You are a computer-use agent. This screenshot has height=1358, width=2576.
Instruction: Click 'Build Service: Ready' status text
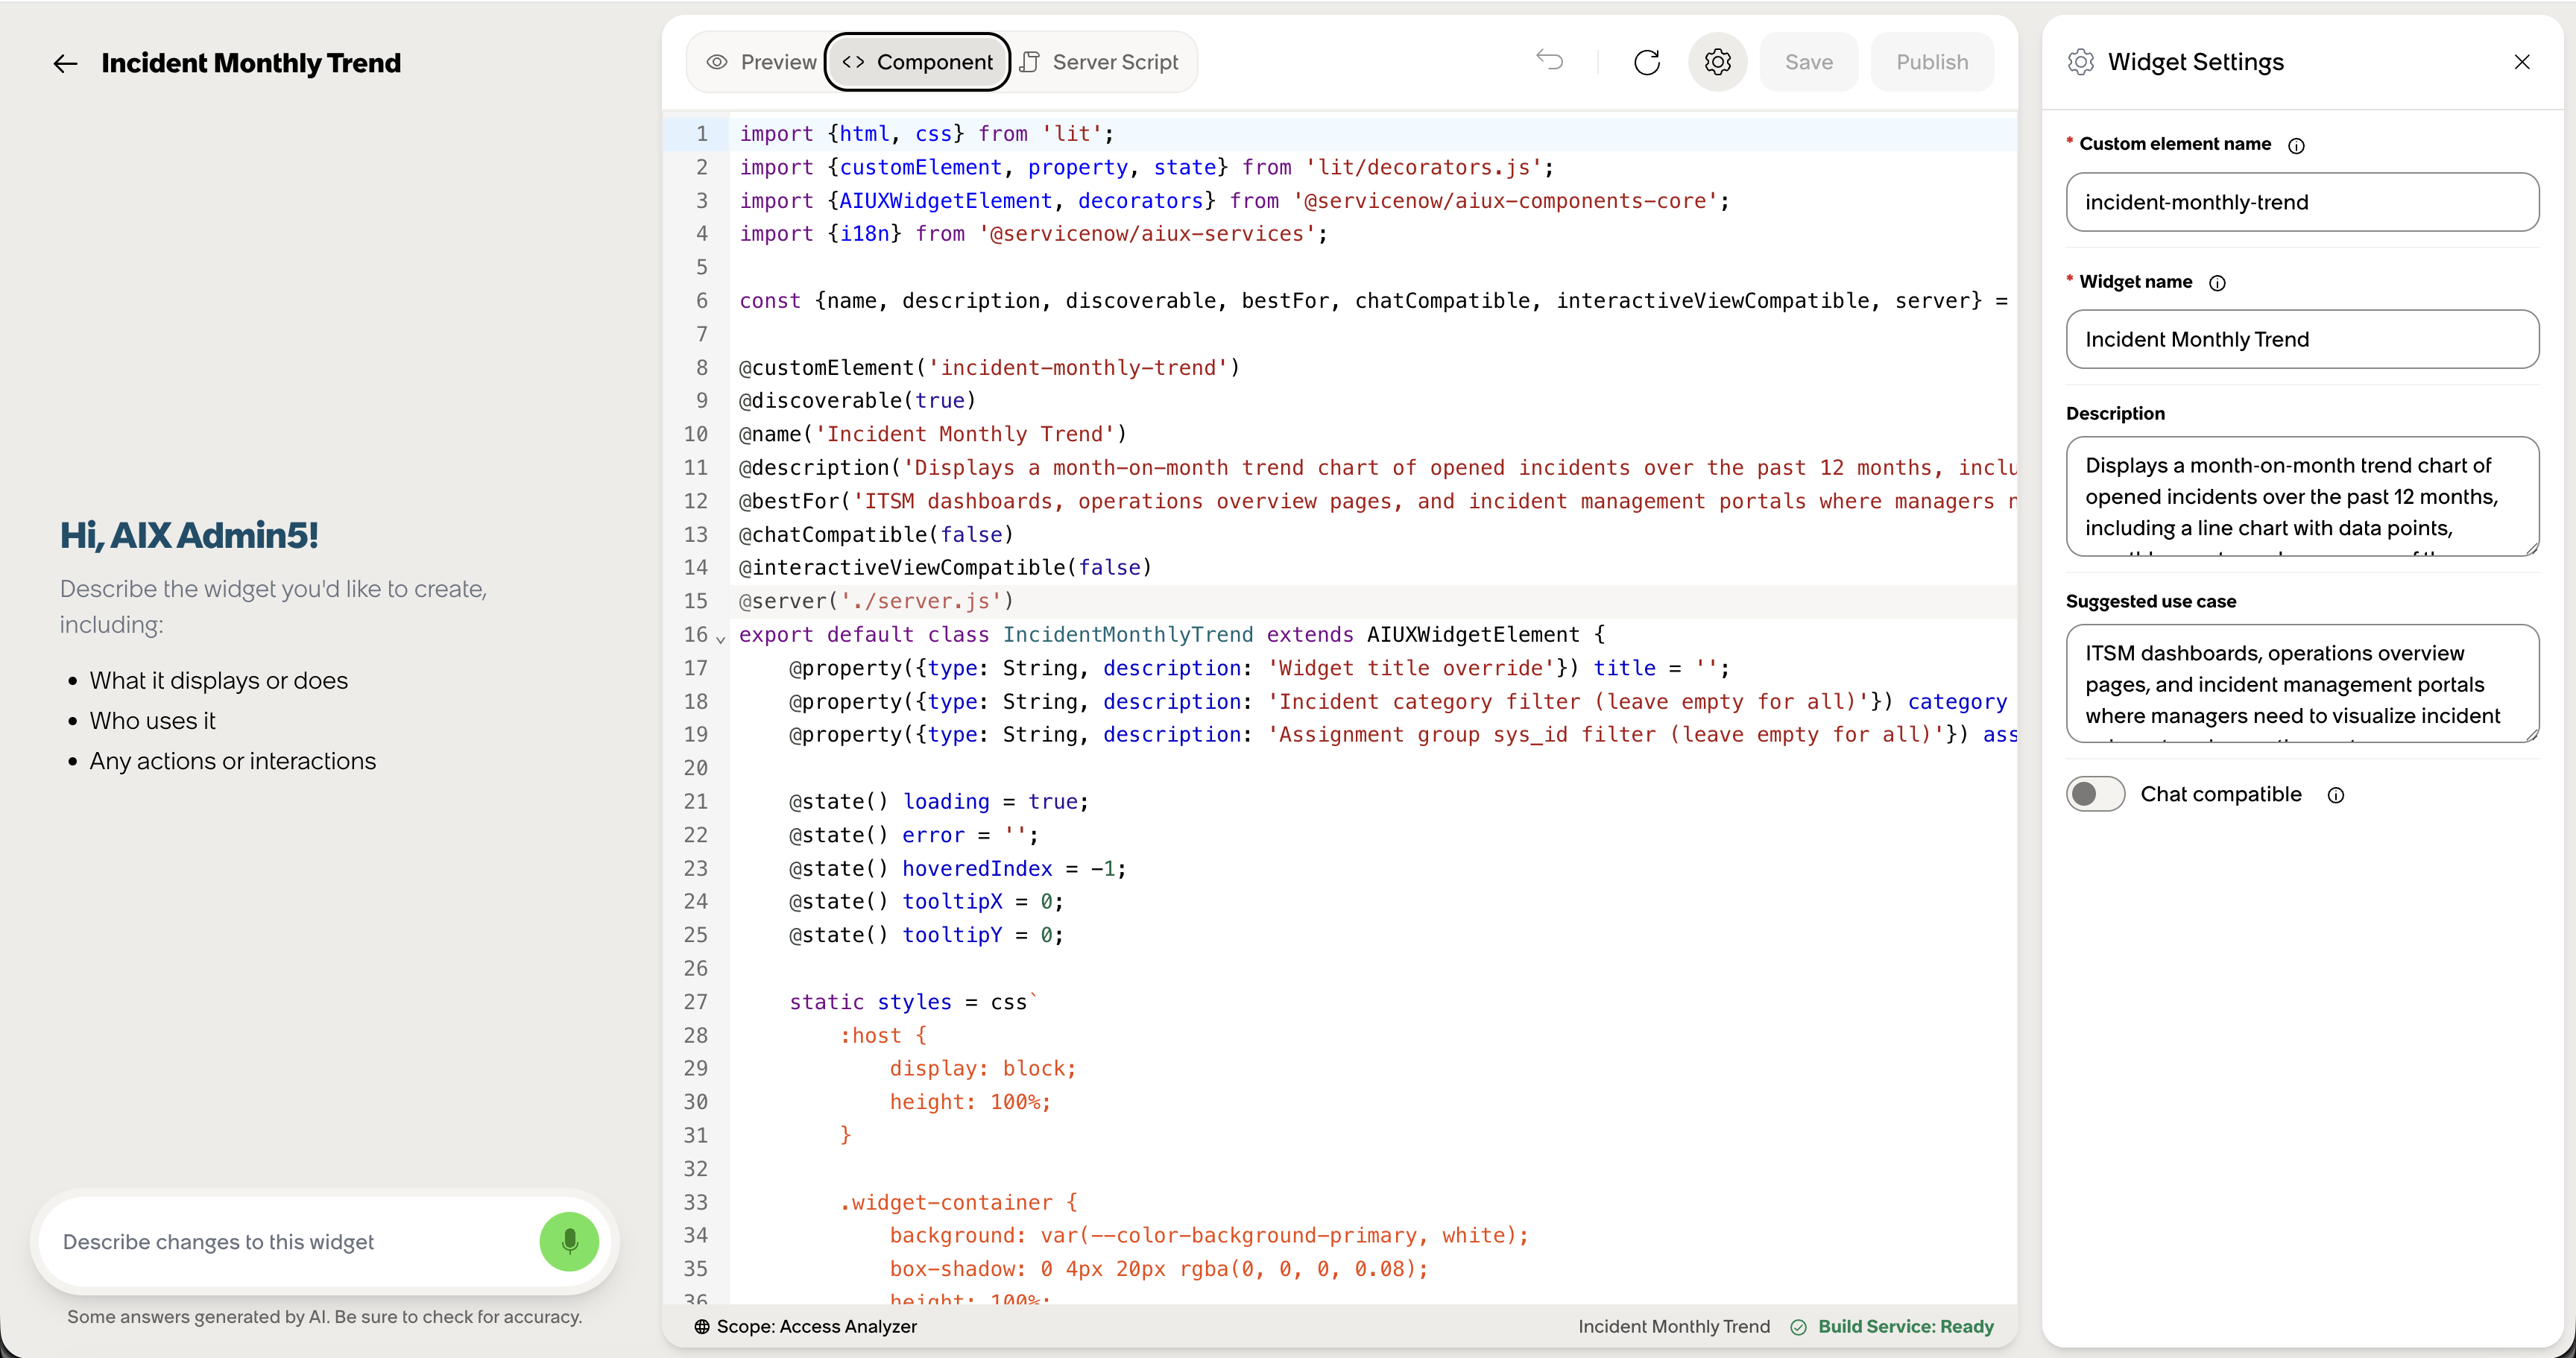pos(1905,1326)
